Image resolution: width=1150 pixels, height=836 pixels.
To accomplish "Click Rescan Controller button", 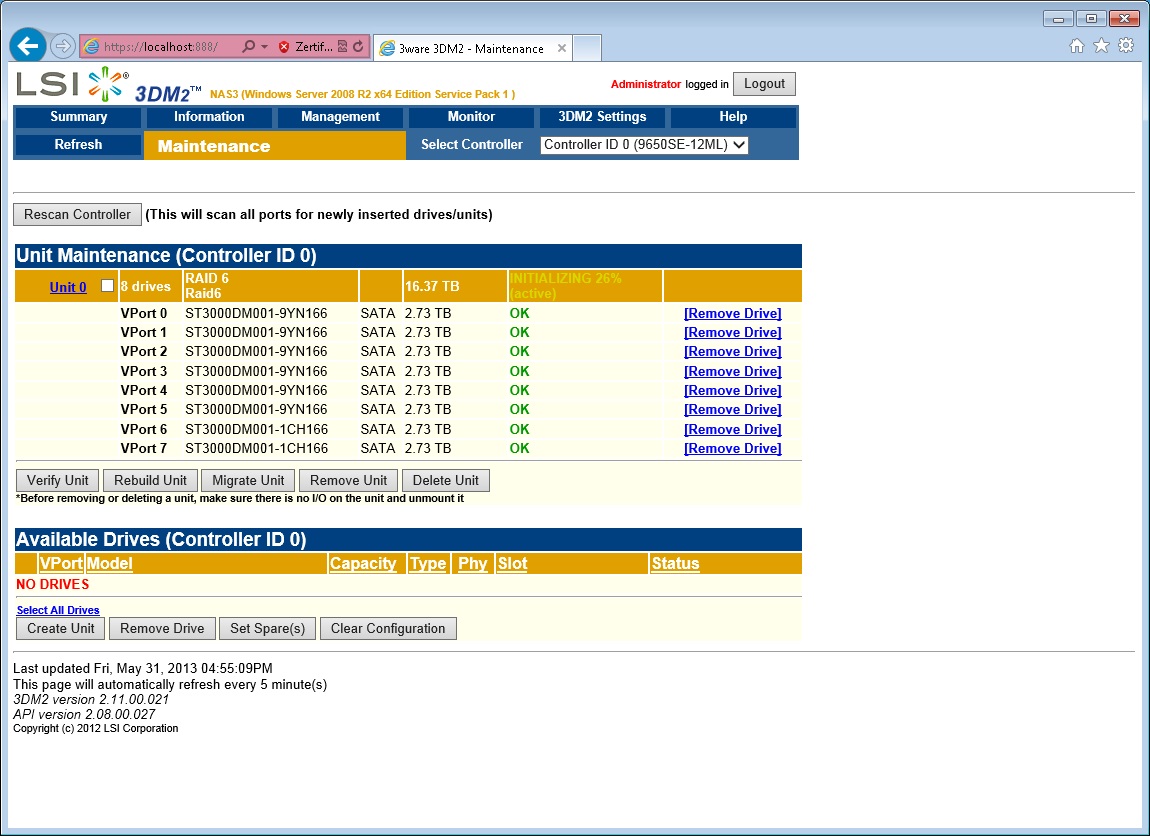I will pos(77,214).
